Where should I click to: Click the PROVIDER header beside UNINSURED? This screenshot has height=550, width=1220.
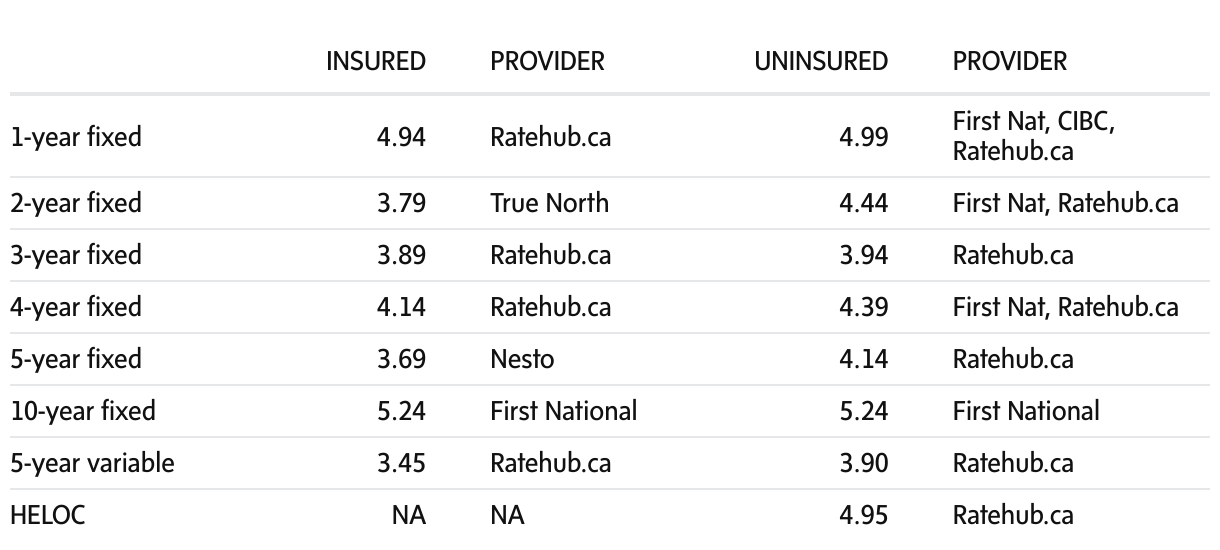pos(1010,61)
